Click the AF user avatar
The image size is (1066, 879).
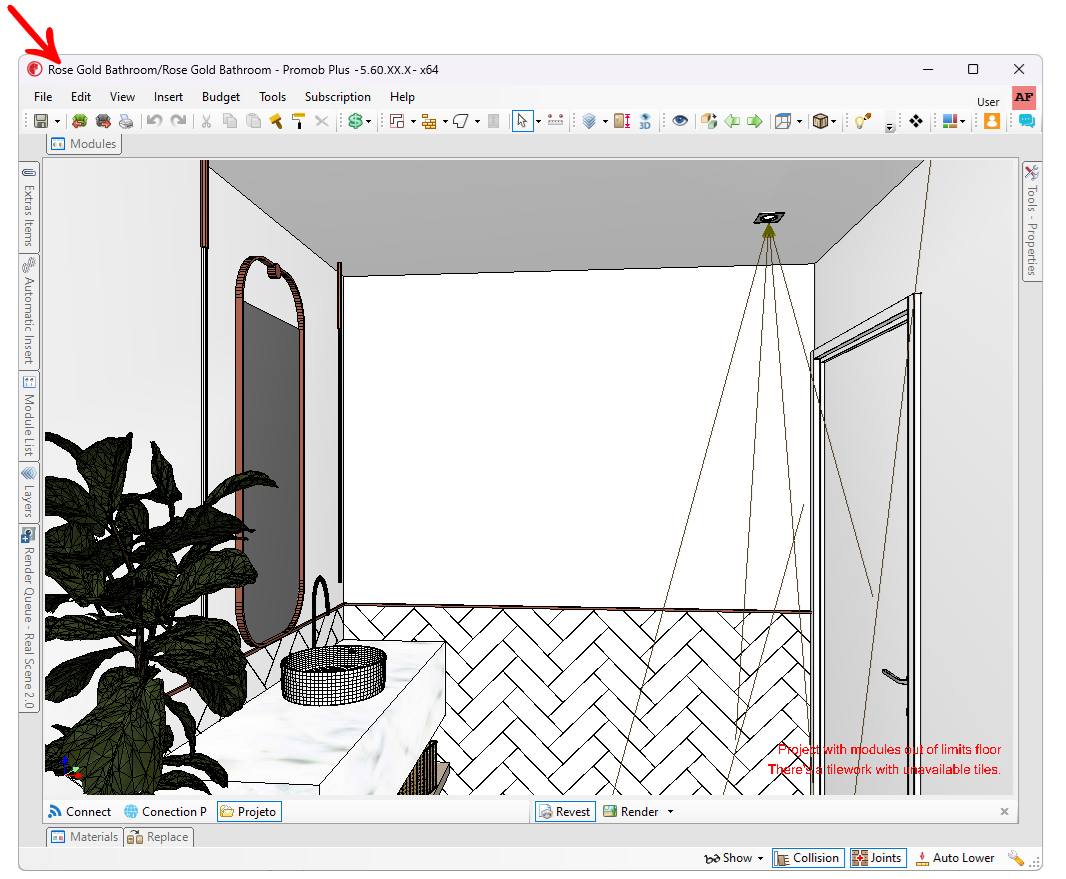(x=1024, y=98)
